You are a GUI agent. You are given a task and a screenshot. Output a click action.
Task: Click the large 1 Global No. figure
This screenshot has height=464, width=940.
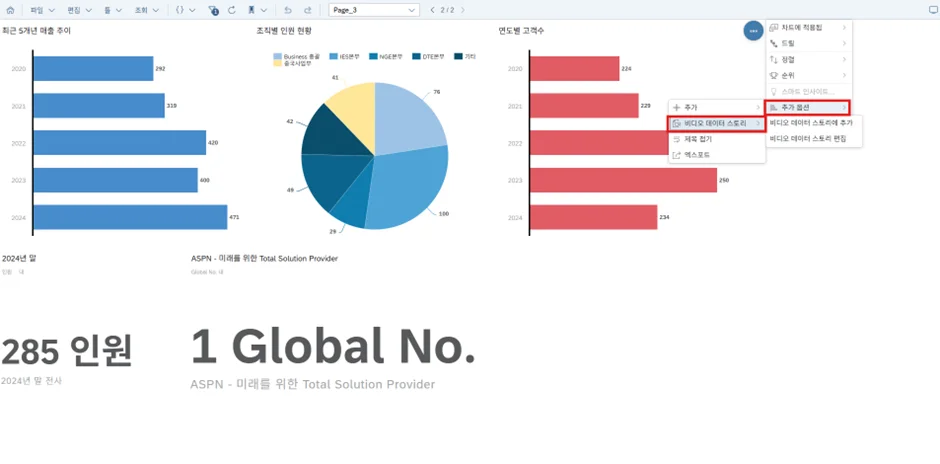point(333,347)
